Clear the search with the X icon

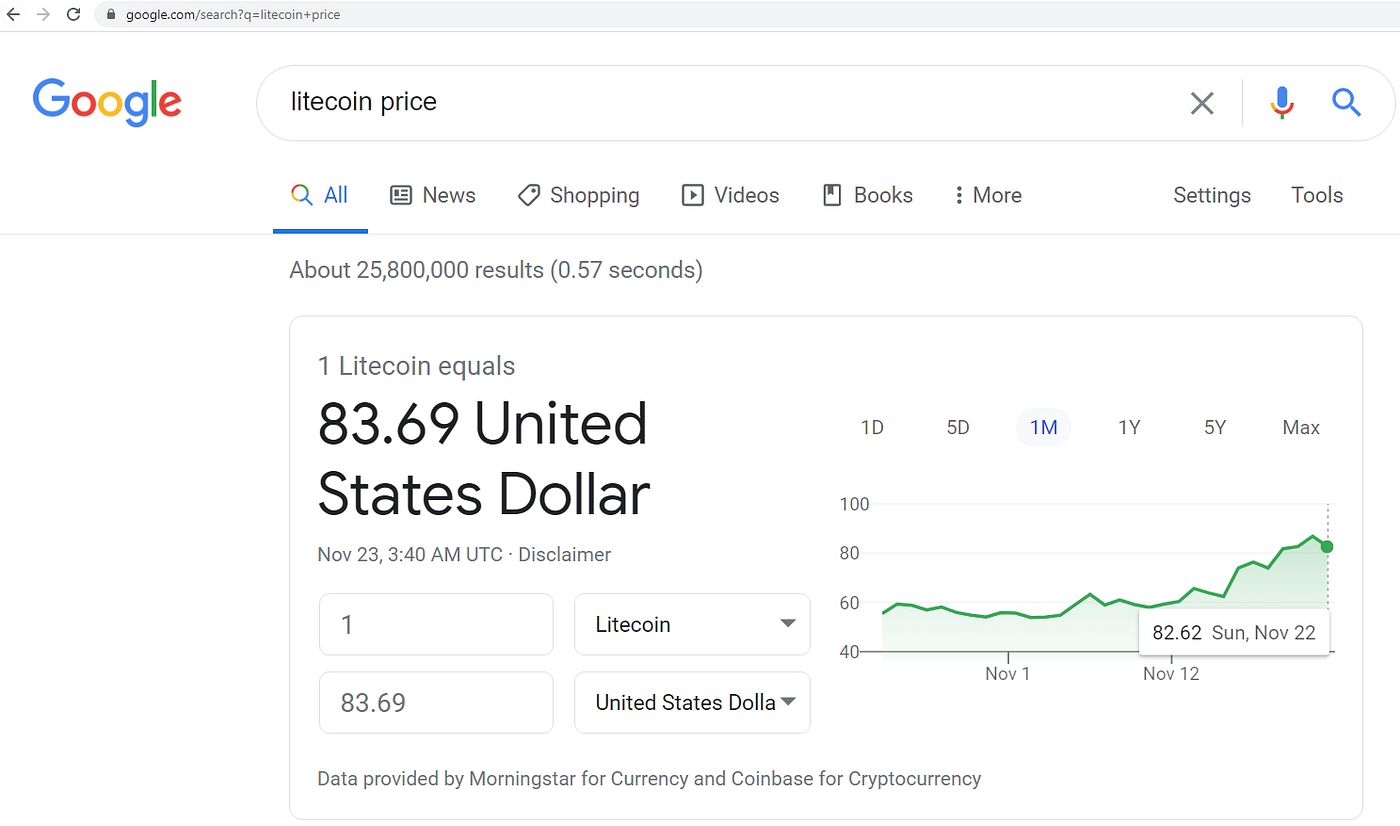[x=1202, y=103]
